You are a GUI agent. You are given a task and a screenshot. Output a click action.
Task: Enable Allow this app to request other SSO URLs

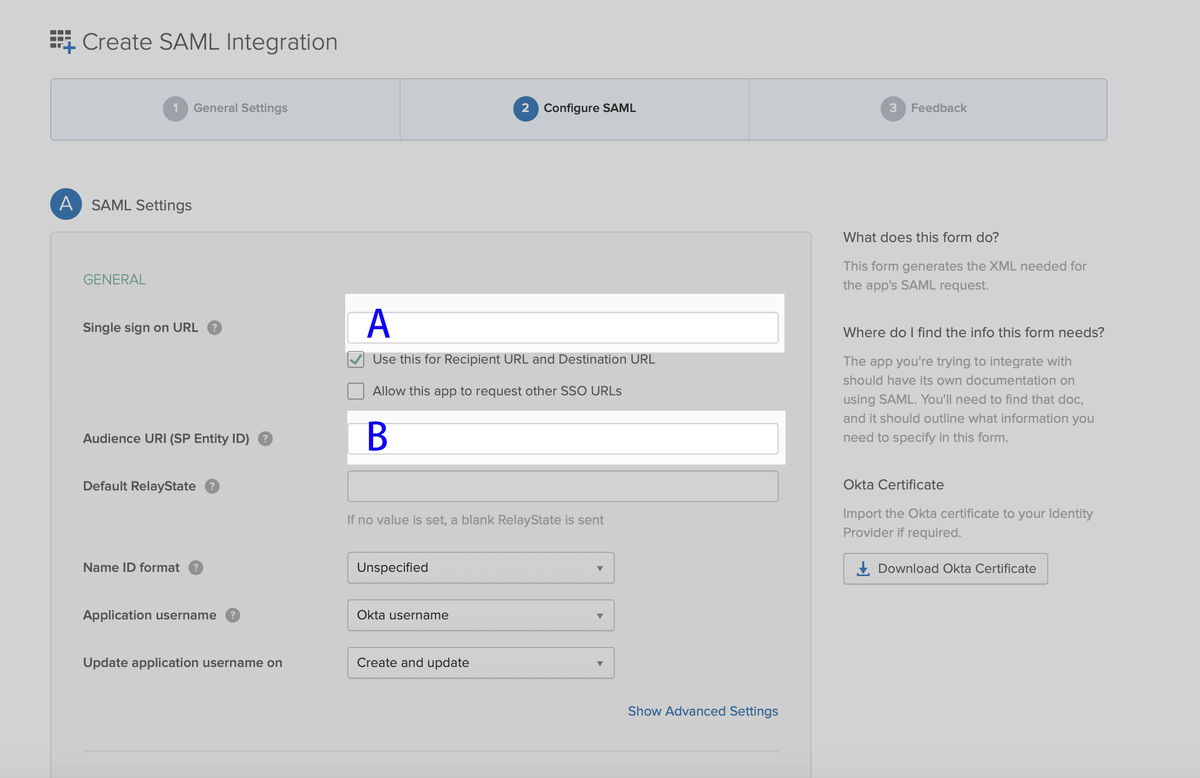355,390
